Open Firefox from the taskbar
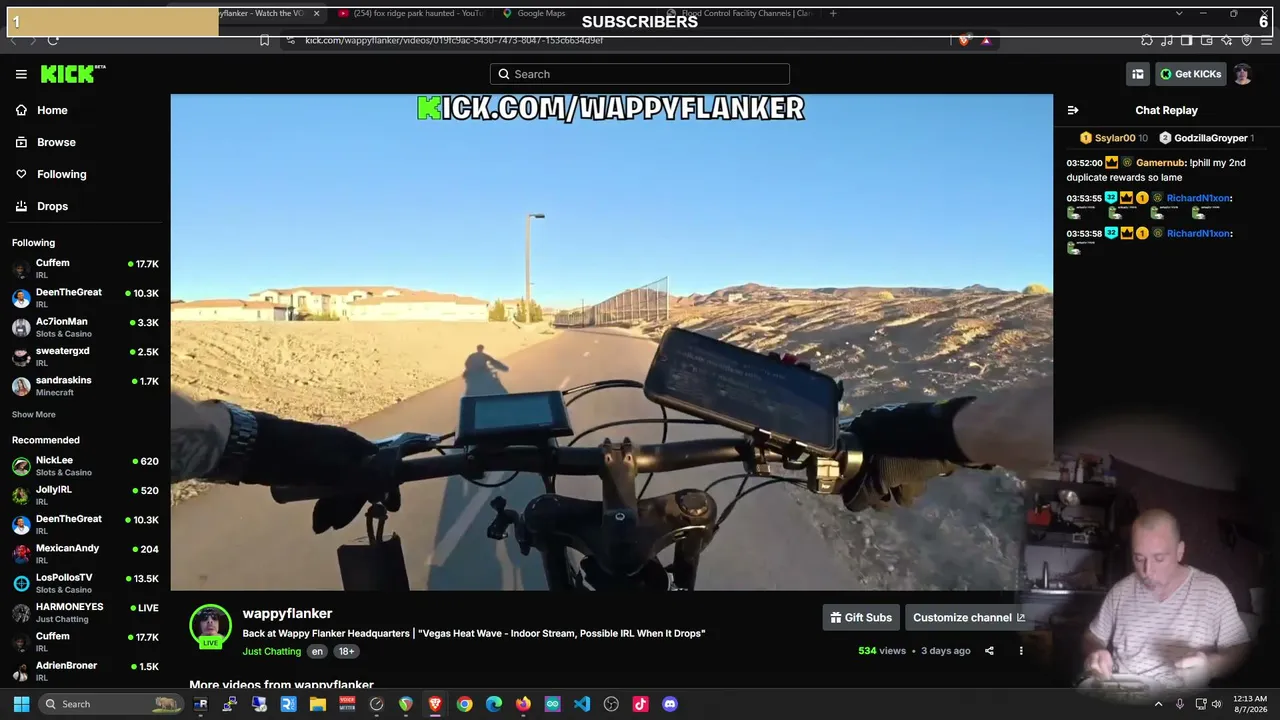Screen dimensions: 1280x720 523,704
